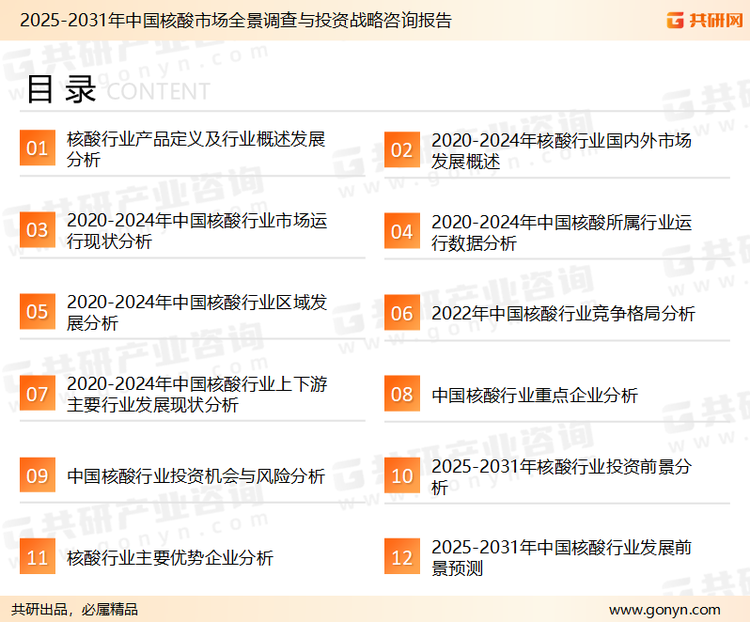The width and height of the screenshot is (750, 622).
Task: Open chapter 核酸行业主要优势企业分析
Action: [x=170, y=558]
